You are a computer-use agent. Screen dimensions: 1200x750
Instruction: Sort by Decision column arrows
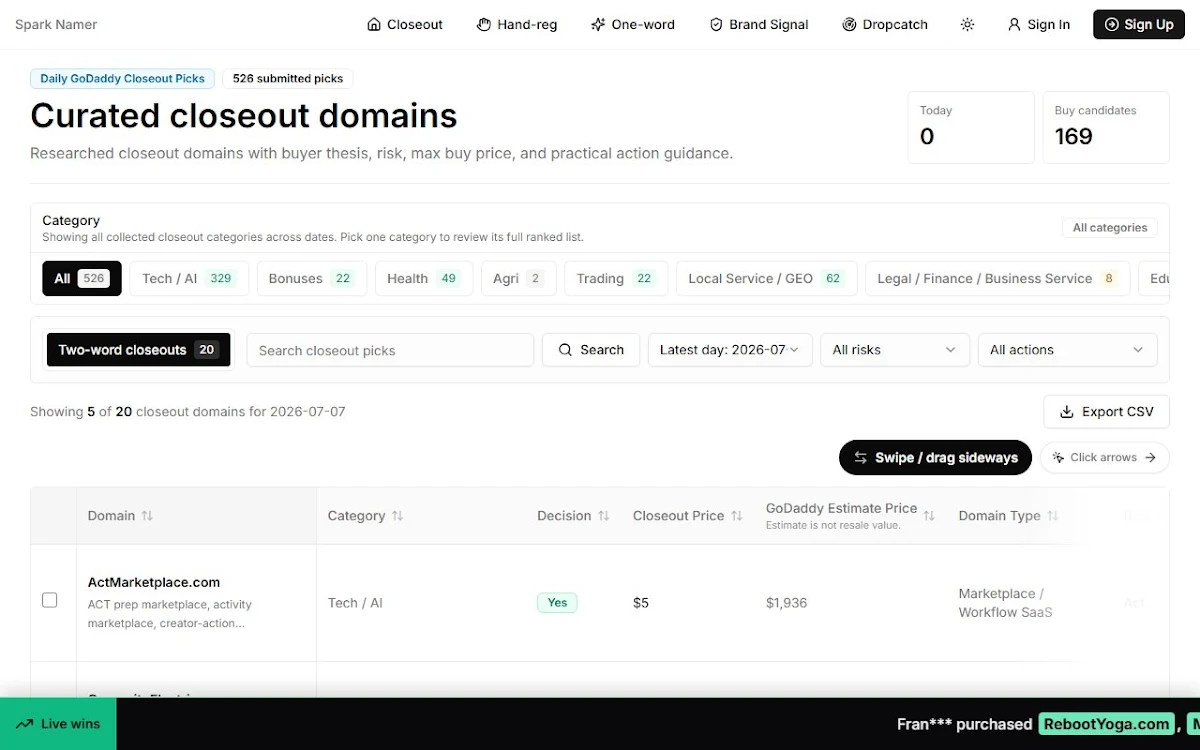click(x=603, y=516)
